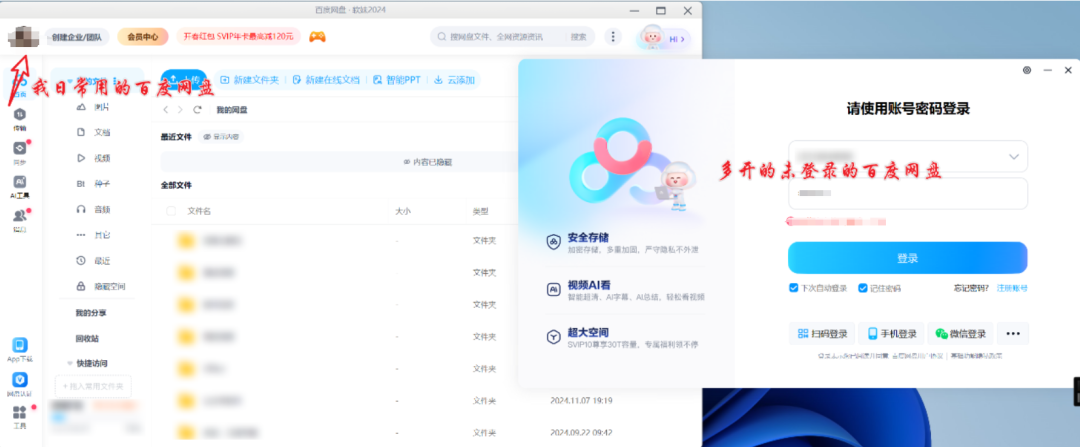Select the 文档 documents category

[92, 132]
